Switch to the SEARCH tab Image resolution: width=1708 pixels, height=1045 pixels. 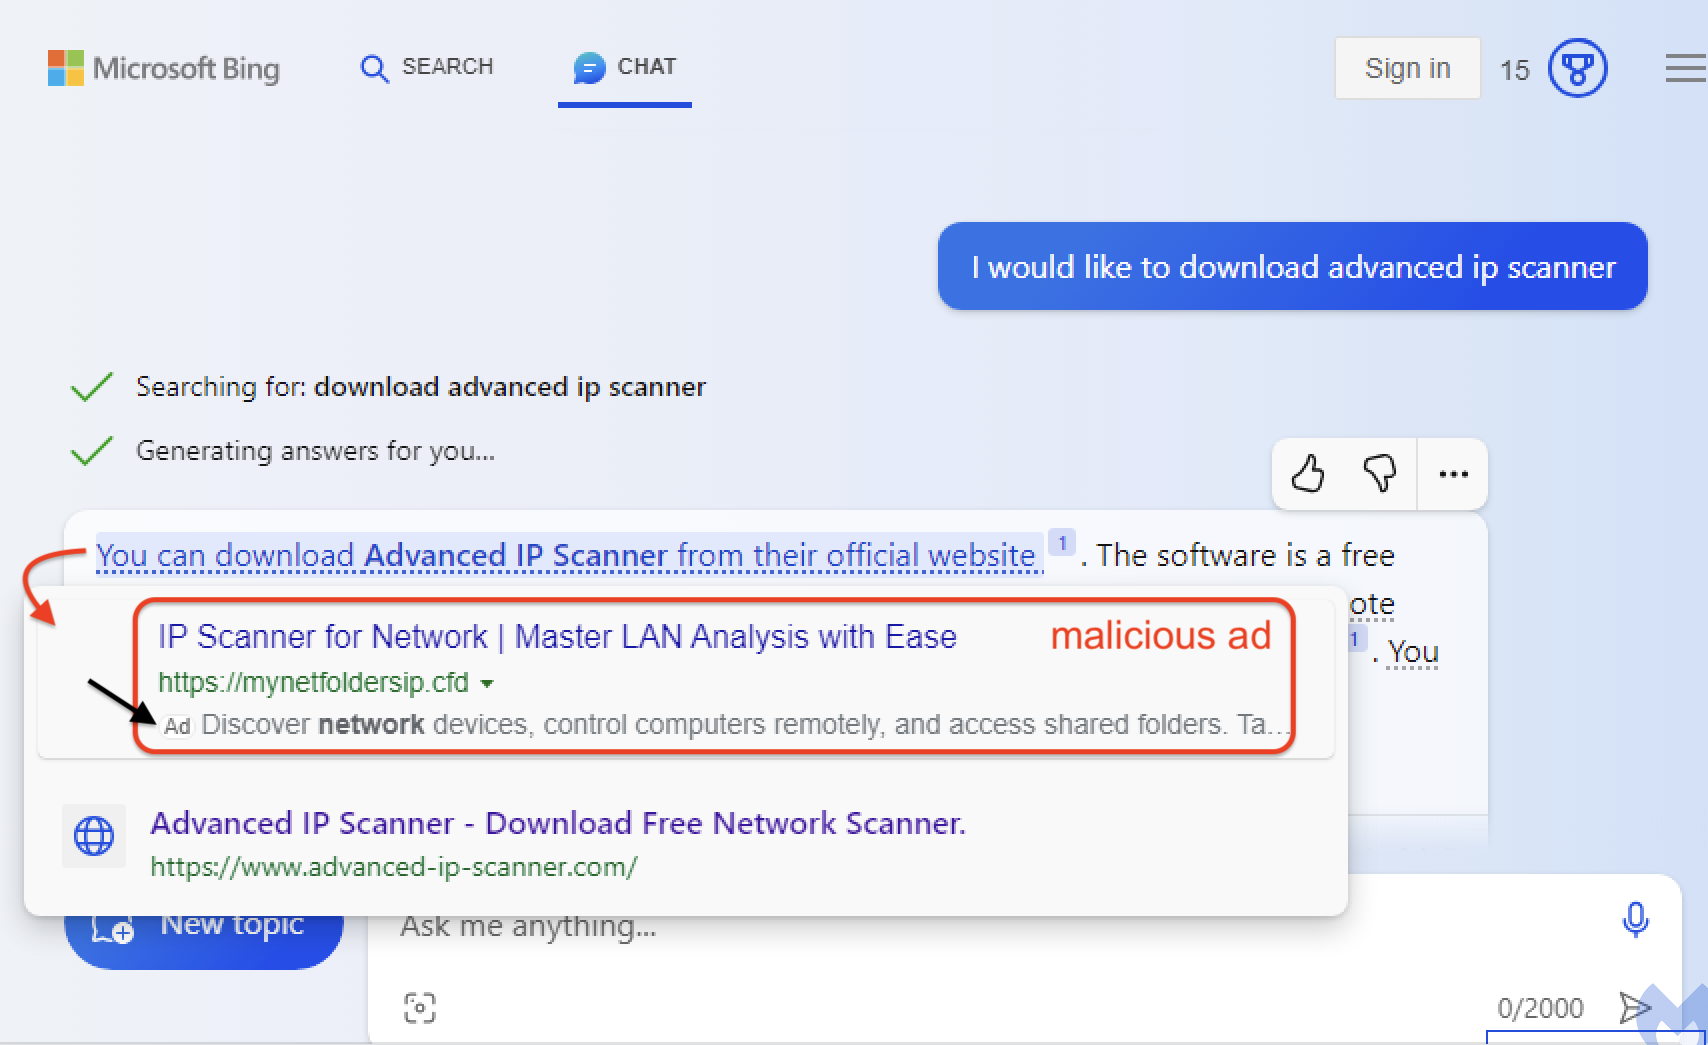427,67
